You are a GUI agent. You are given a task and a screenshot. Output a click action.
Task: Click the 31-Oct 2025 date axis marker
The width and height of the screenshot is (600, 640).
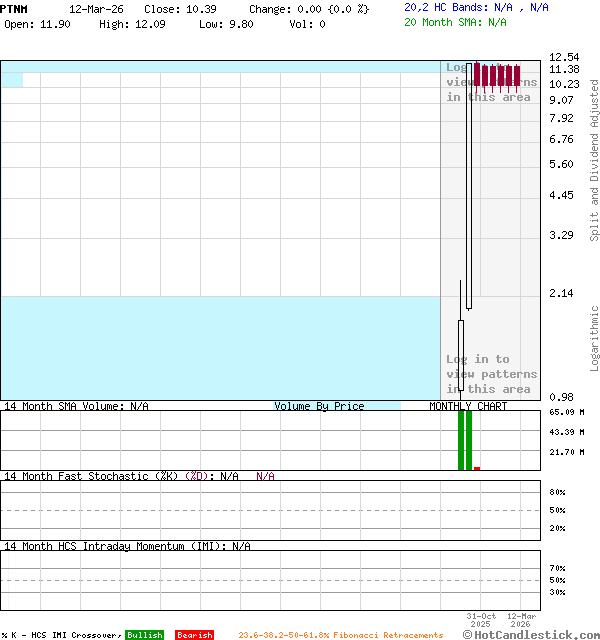481,620
